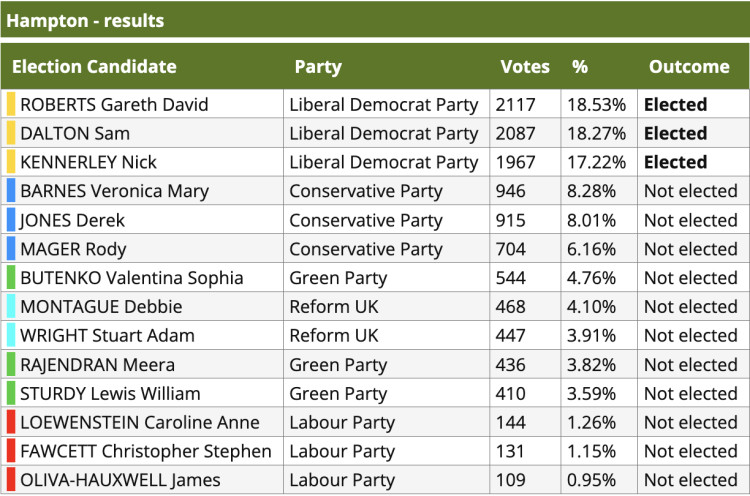Click JONES Derek's Conservative Party cell

pyautogui.click(x=386, y=220)
